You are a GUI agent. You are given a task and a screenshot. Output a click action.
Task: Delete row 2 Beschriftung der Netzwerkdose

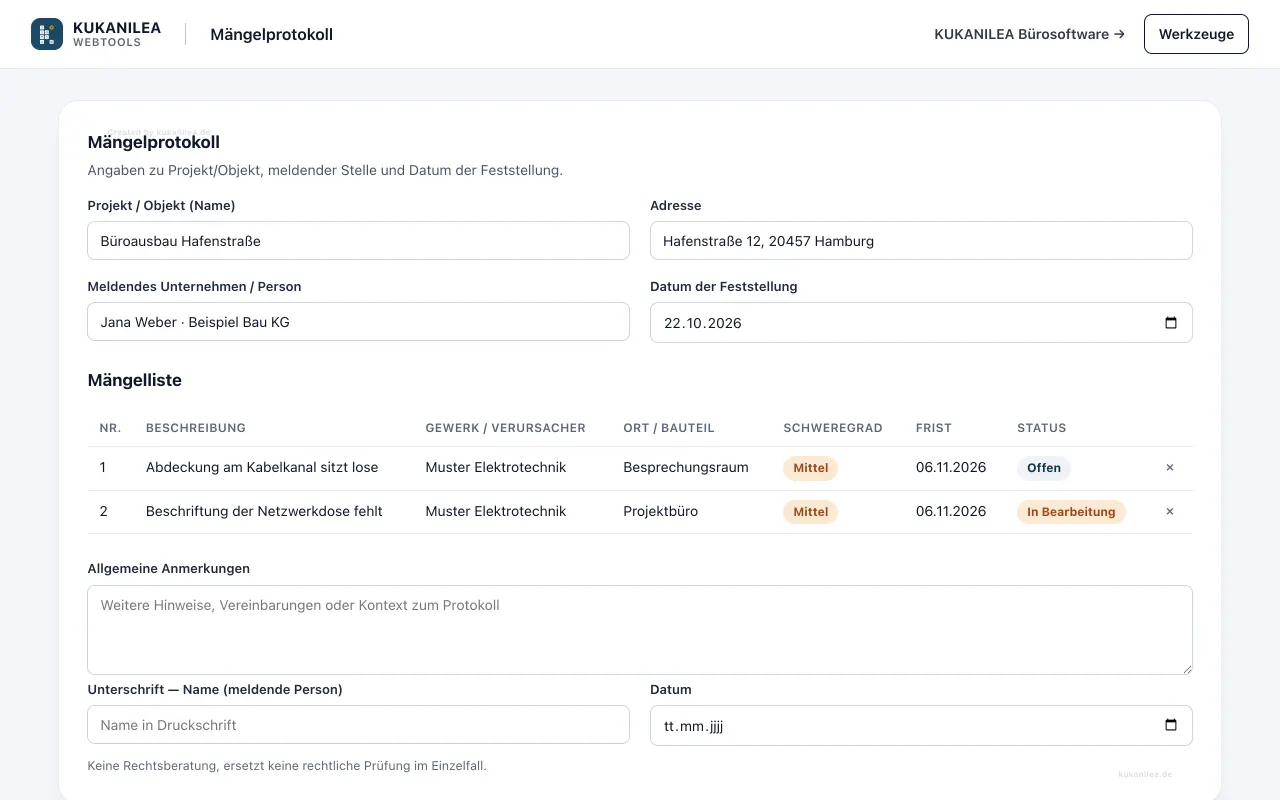coord(1170,512)
